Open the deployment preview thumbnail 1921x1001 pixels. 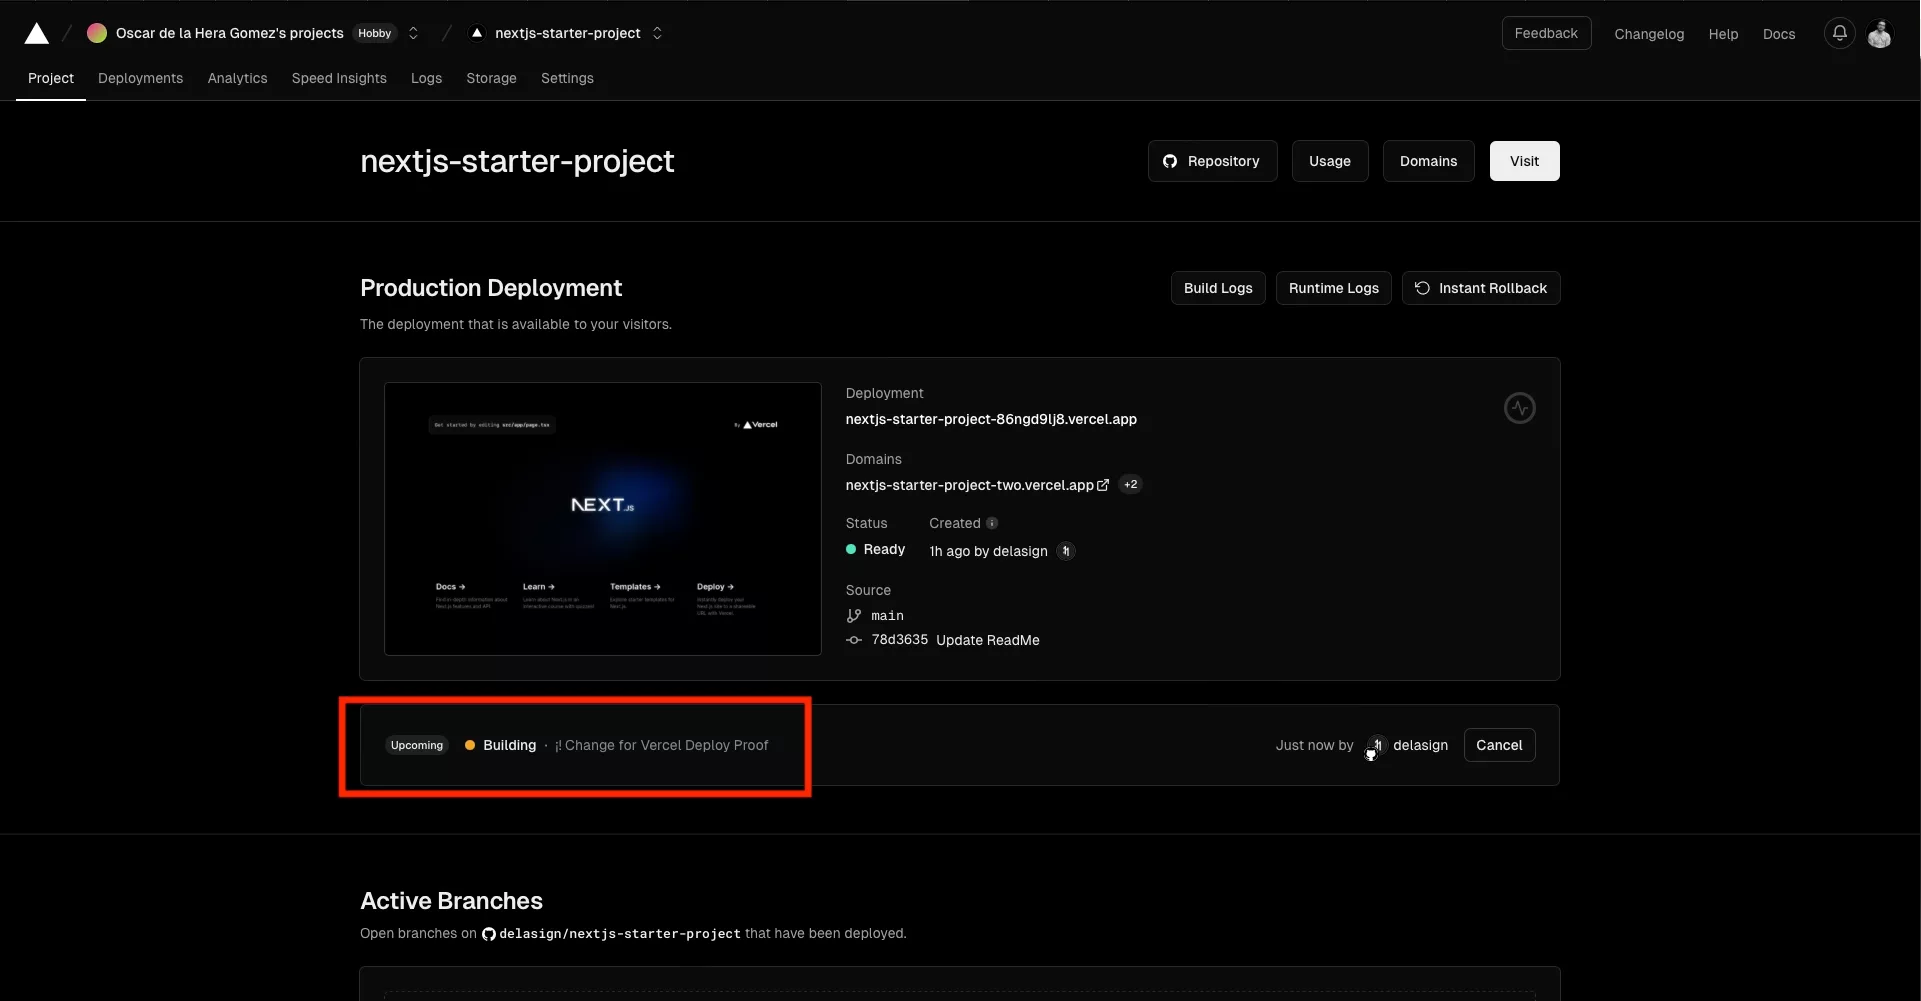pyautogui.click(x=603, y=519)
